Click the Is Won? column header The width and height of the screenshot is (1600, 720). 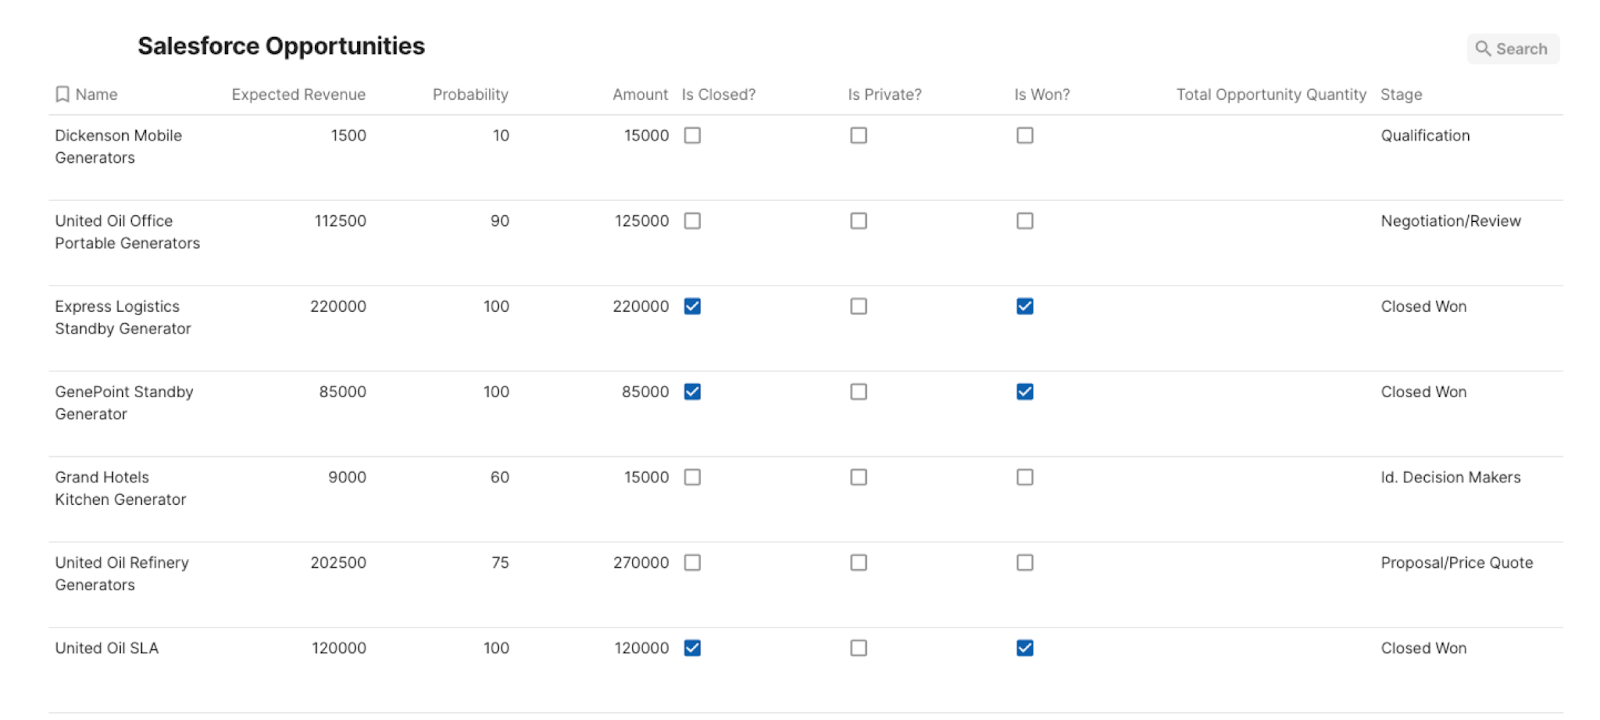tap(1041, 94)
